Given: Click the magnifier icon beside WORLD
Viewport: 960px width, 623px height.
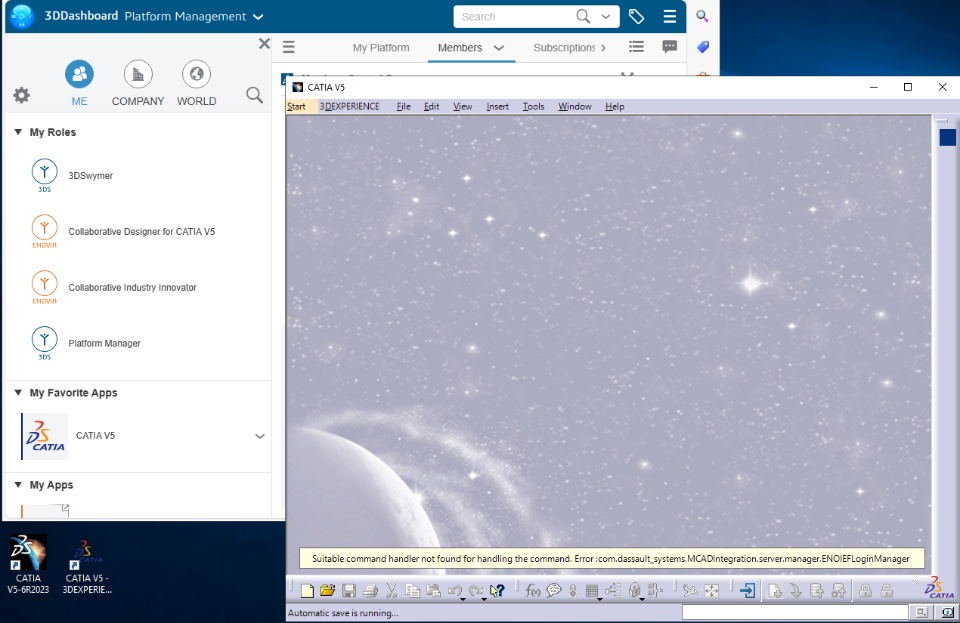Looking at the screenshot, I should click(x=254, y=95).
